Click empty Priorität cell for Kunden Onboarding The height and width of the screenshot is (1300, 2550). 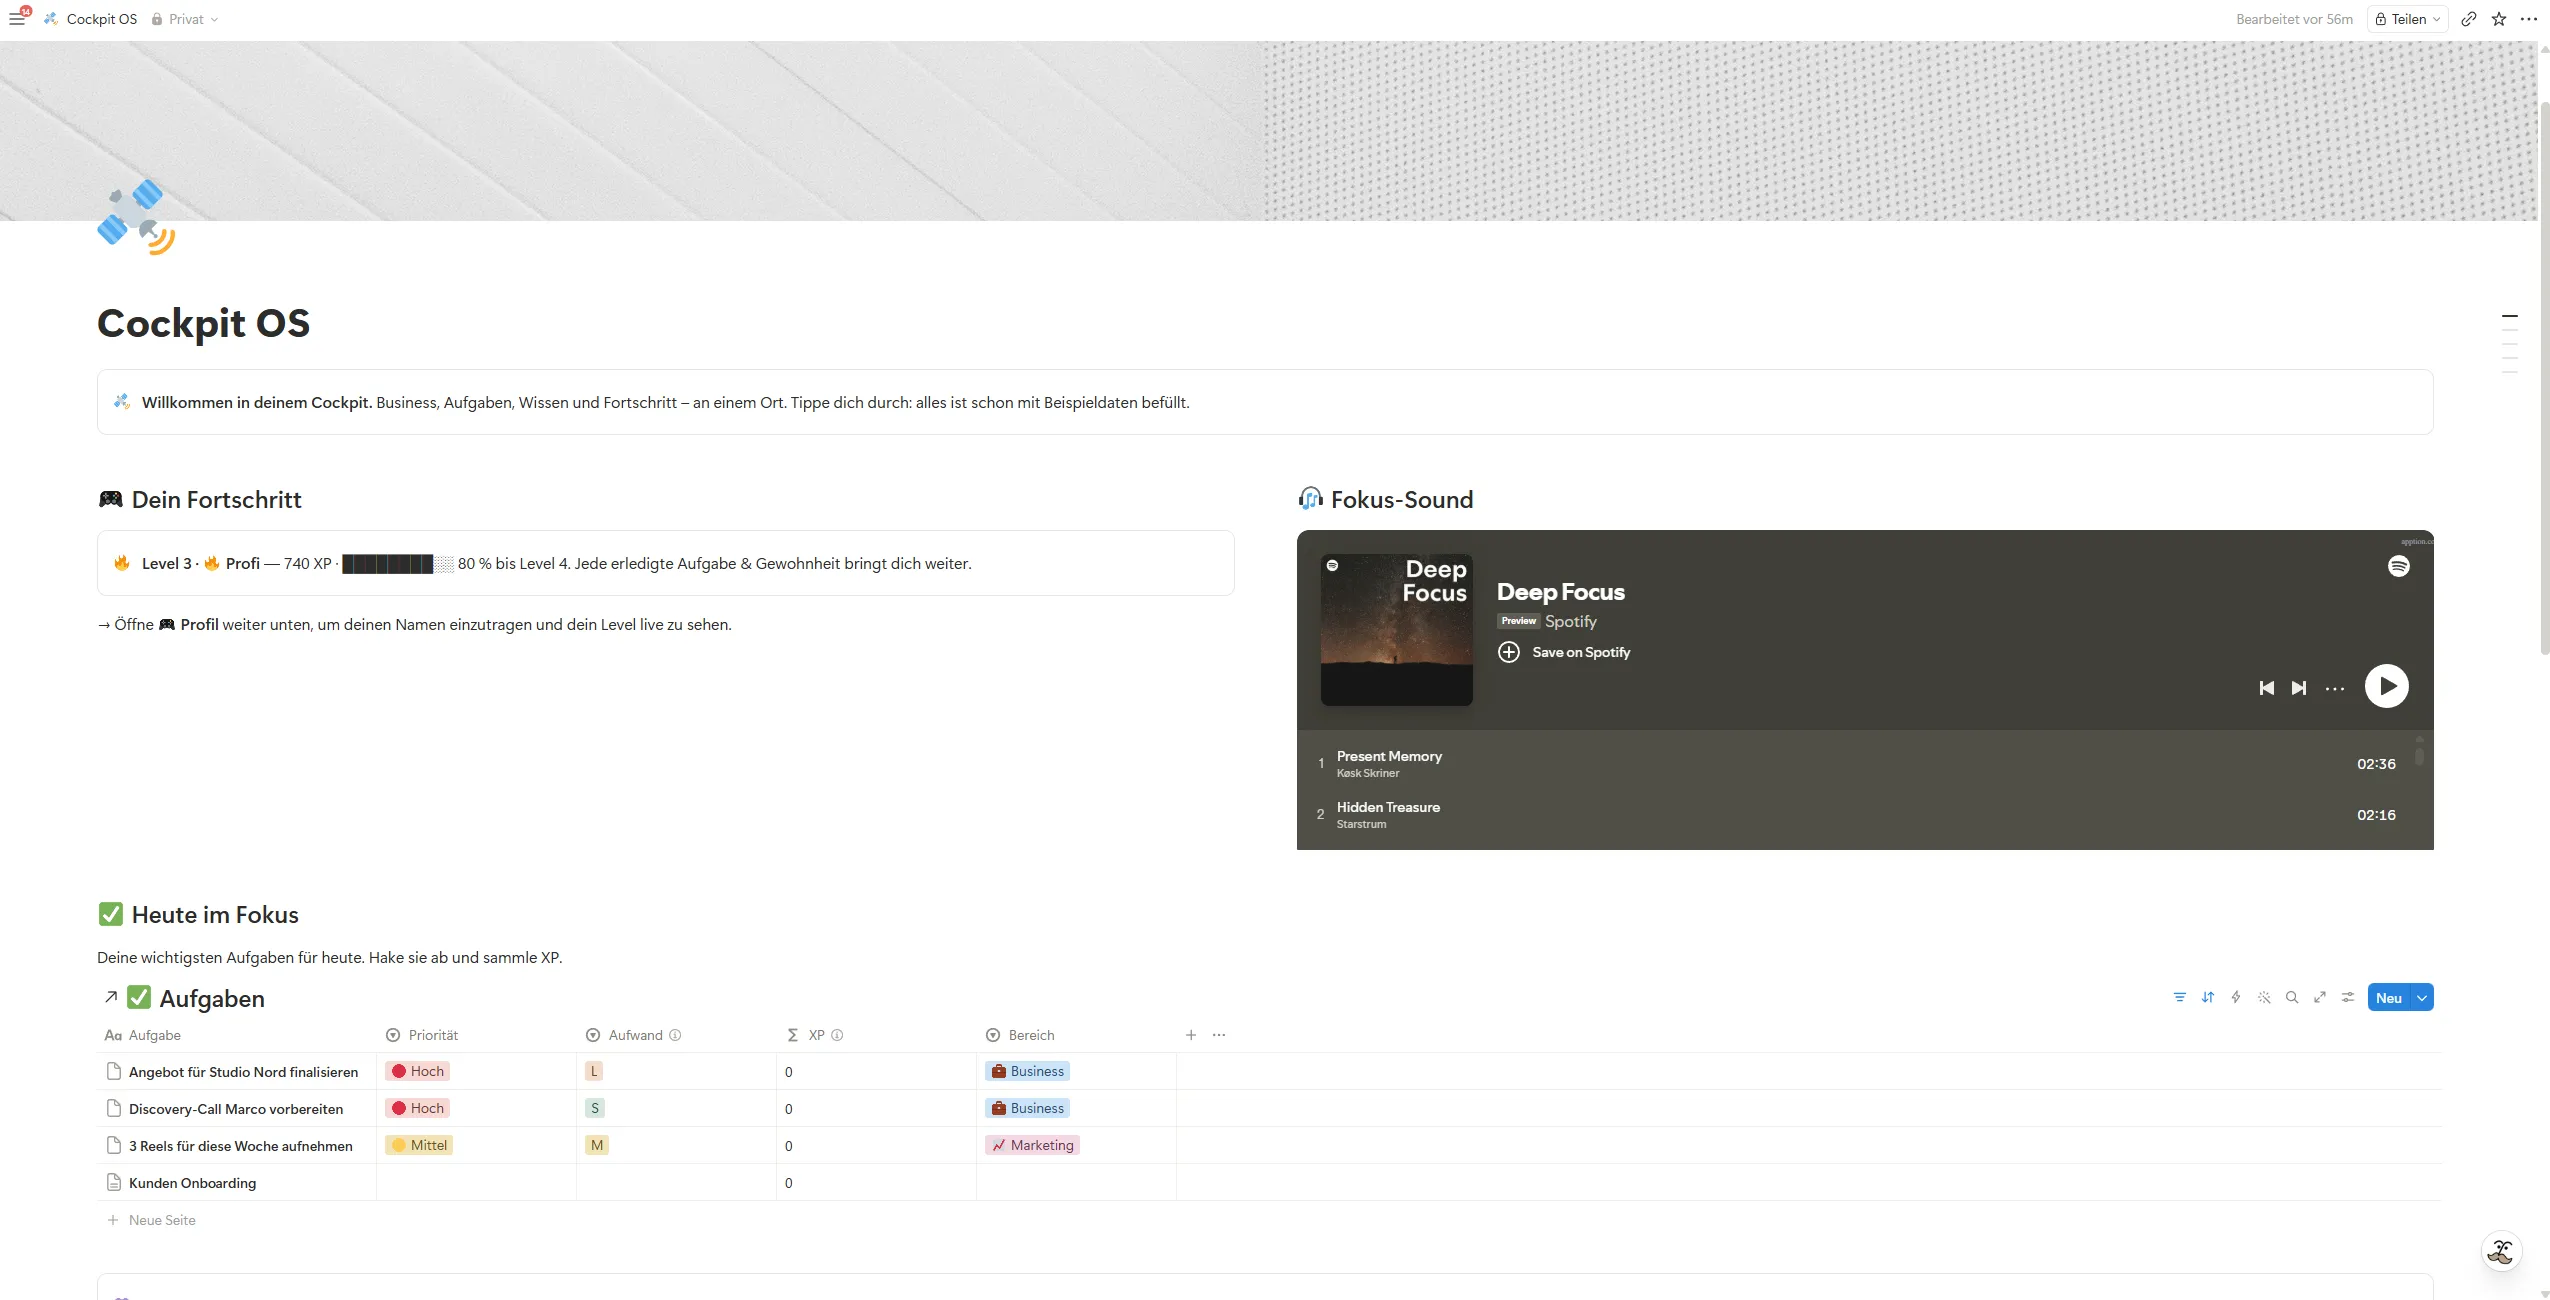click(477, 1183)
